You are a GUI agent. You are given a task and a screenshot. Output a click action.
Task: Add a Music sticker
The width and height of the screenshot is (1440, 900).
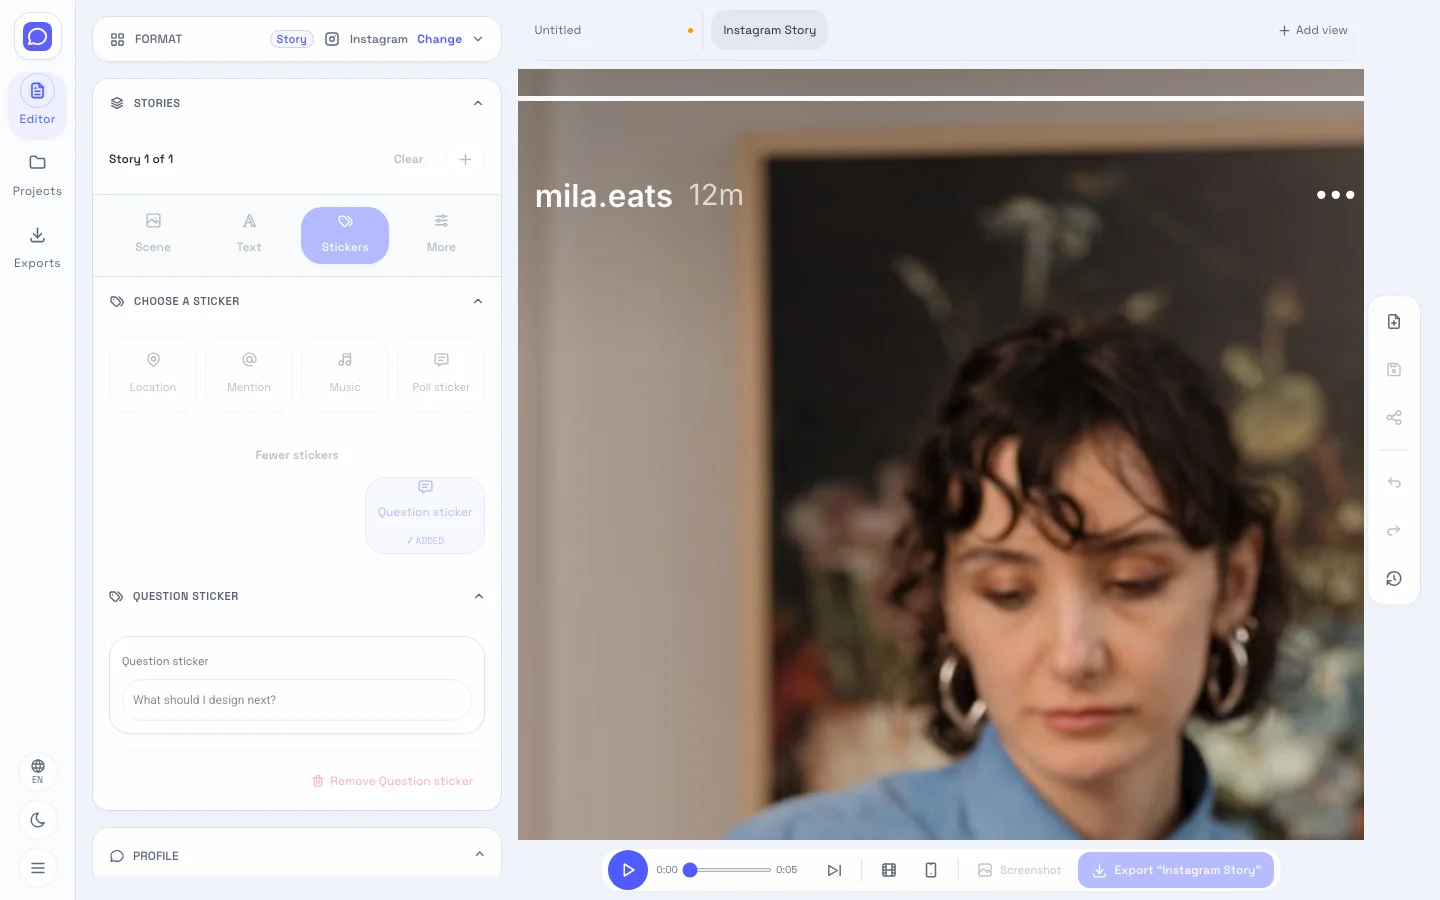coord(345,375)
